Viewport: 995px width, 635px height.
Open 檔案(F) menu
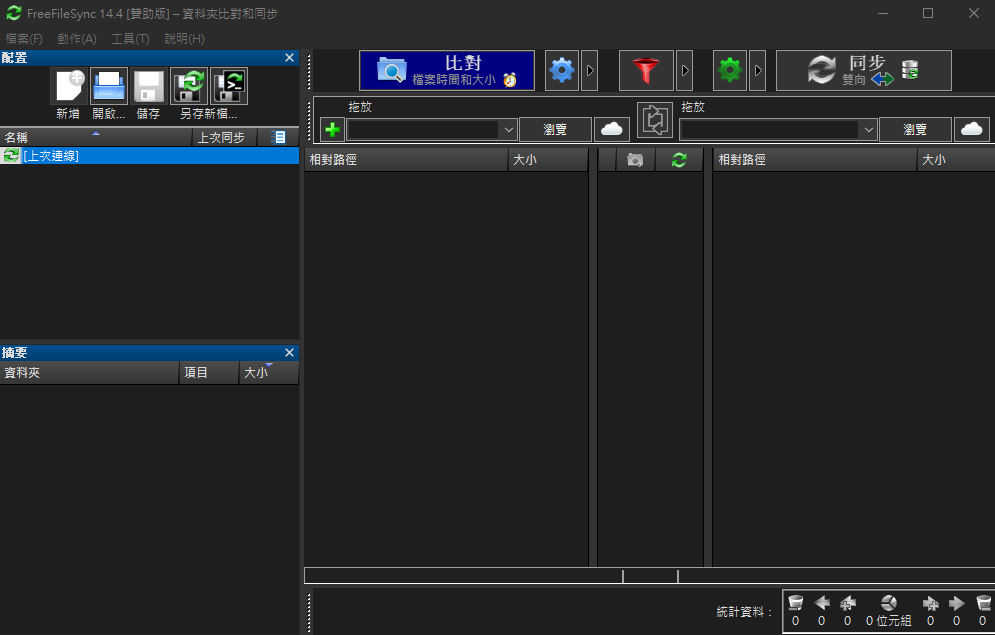pos(24,39)
